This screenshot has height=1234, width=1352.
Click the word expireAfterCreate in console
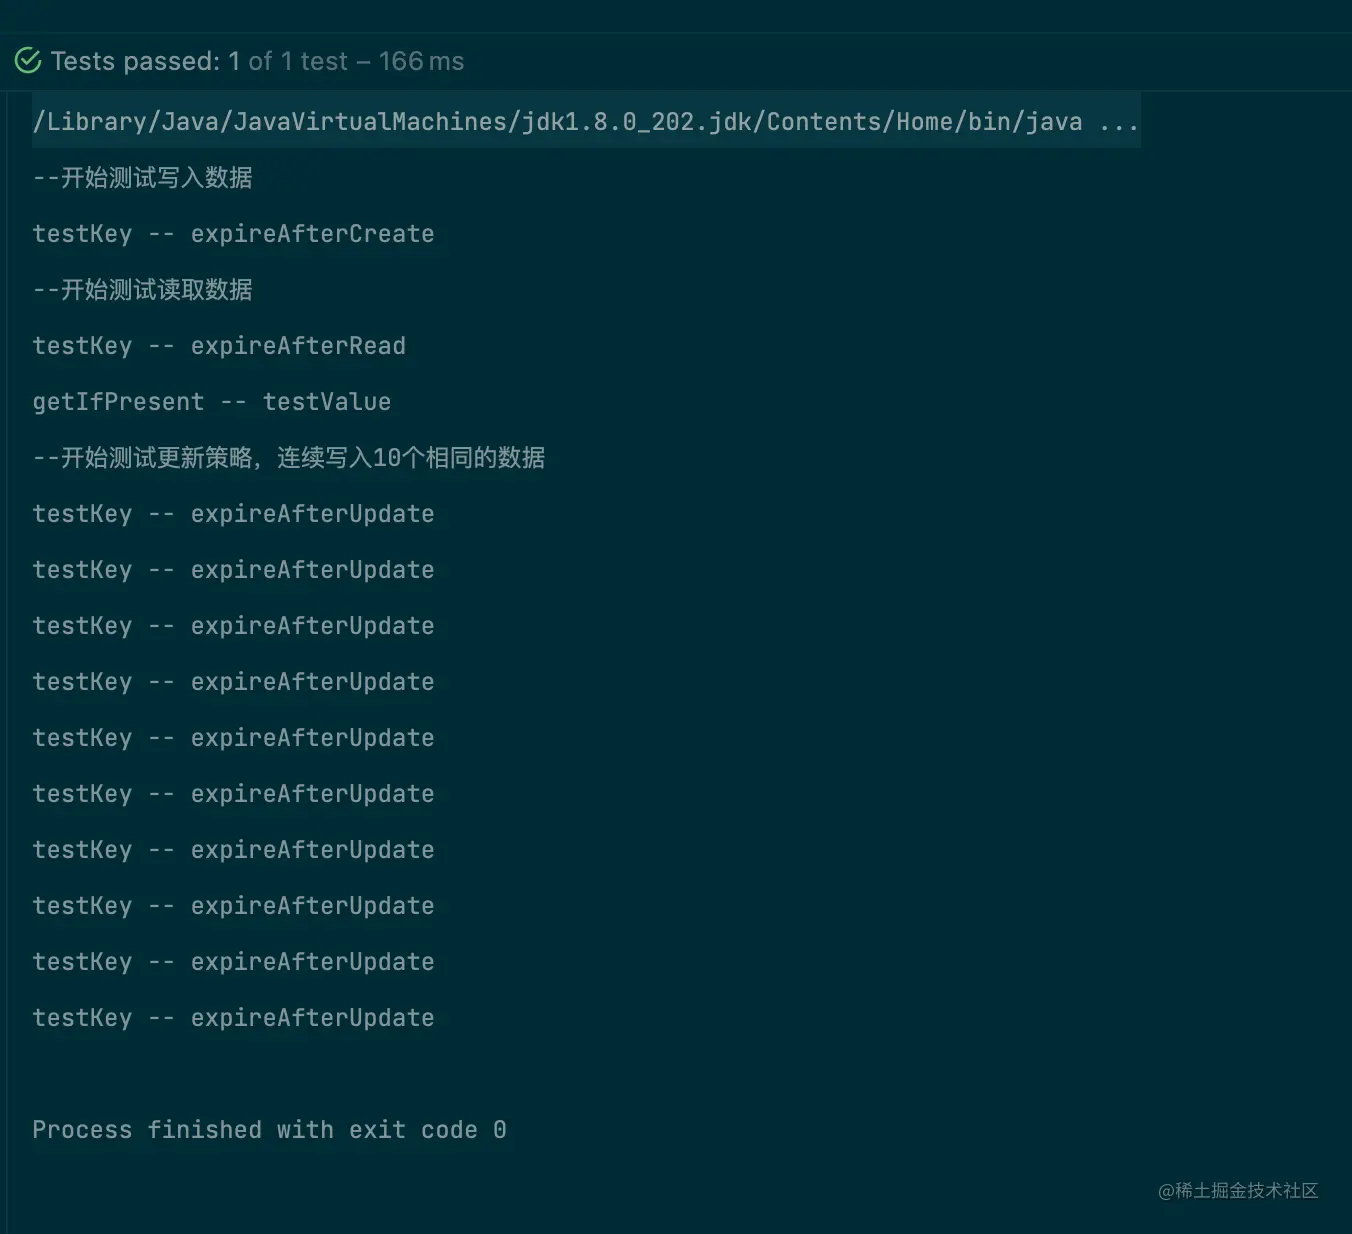pyautogui.click(x=312, y=234)
